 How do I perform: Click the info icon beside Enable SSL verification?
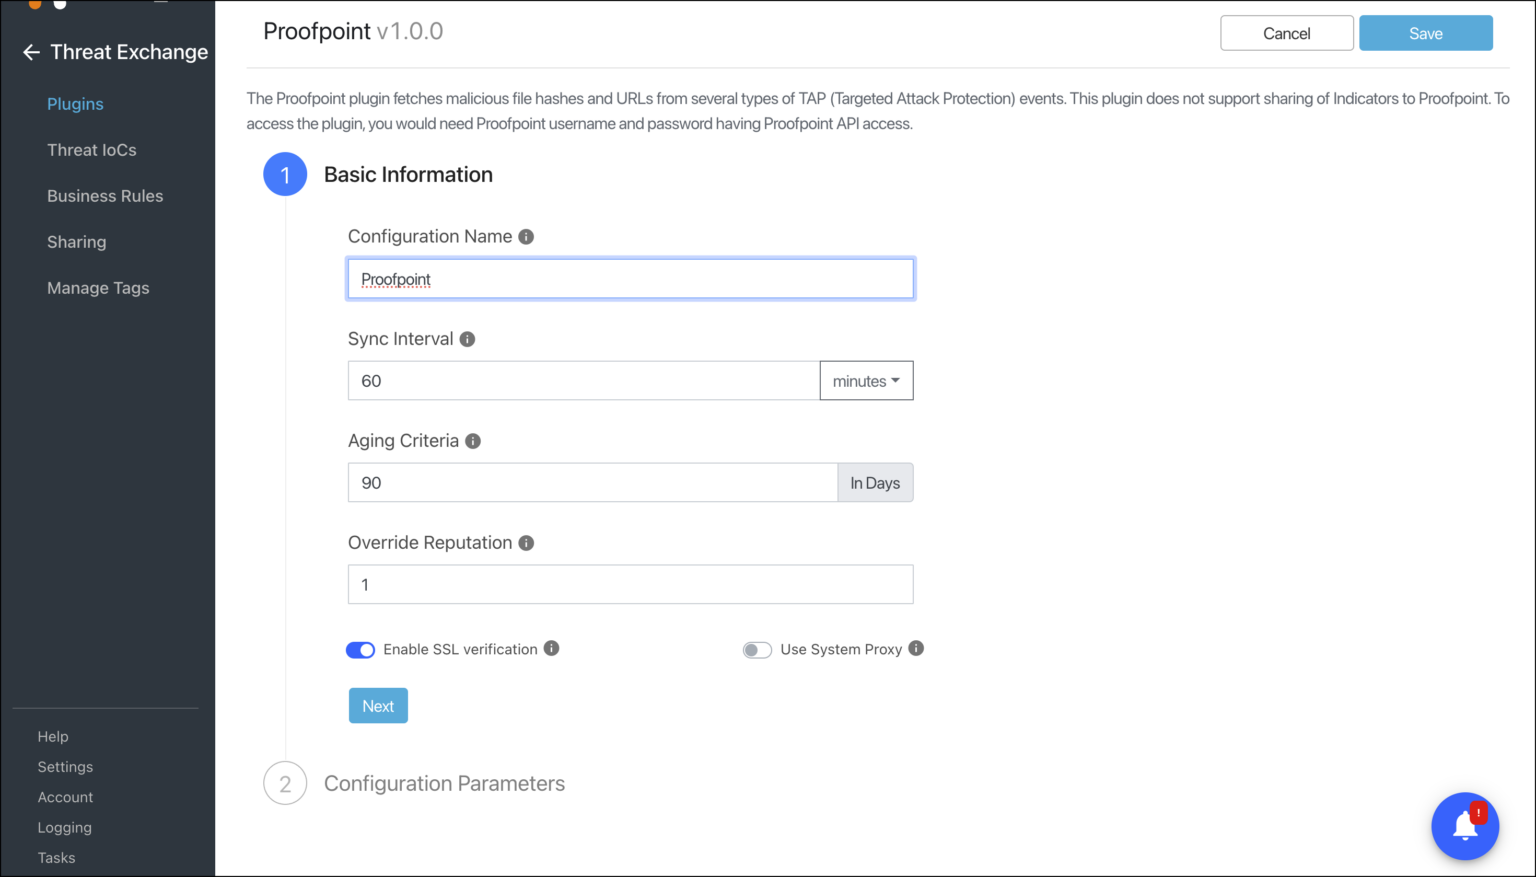pos(551,648)
